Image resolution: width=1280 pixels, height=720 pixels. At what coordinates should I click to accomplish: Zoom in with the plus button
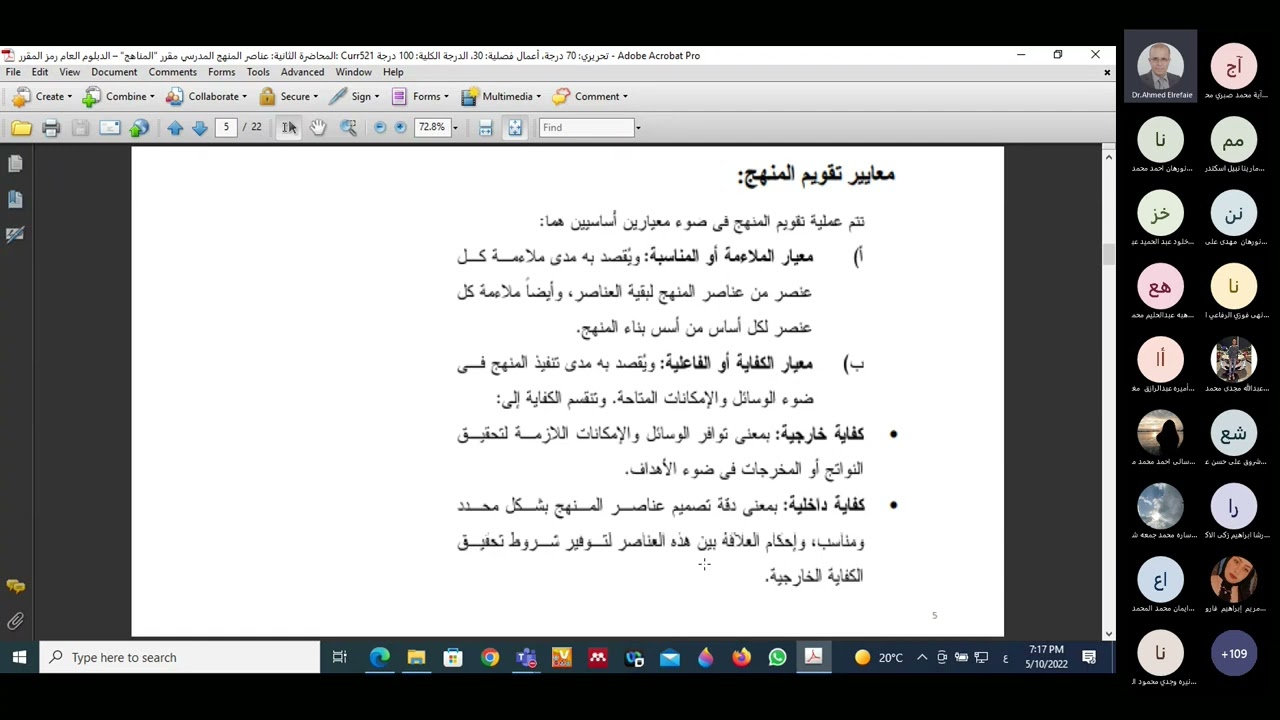click(401, 128)
